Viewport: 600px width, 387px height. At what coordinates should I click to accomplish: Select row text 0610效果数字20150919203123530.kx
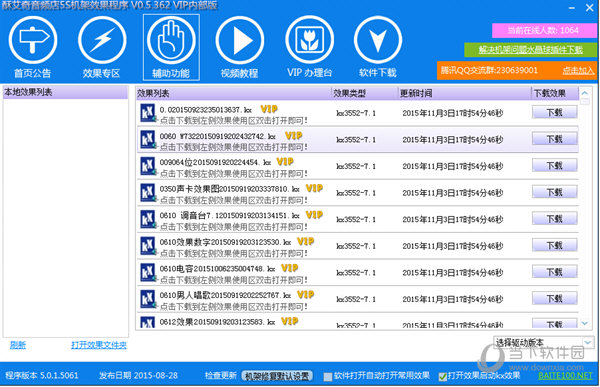225,242
